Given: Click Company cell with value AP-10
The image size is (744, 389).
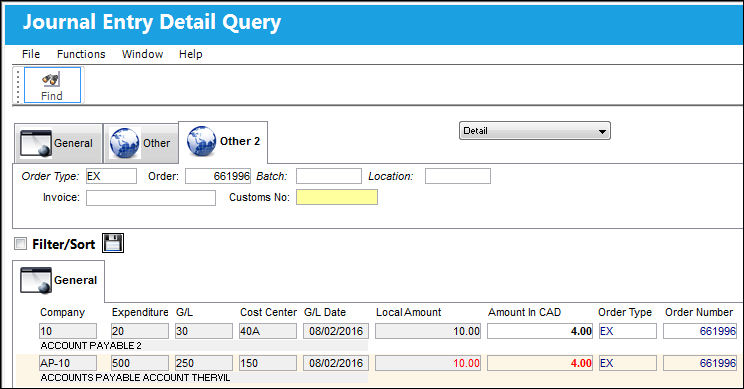Looking at the screenshot, I should pos(68,363).
